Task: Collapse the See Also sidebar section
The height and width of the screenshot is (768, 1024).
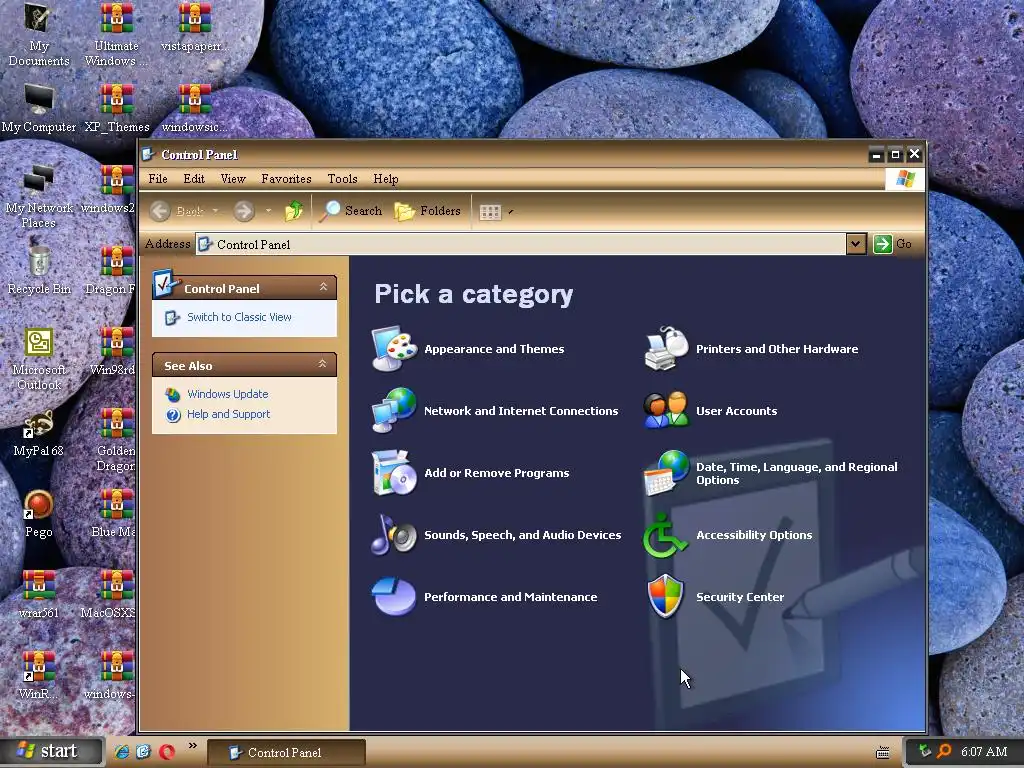Action: click(323, 364)
